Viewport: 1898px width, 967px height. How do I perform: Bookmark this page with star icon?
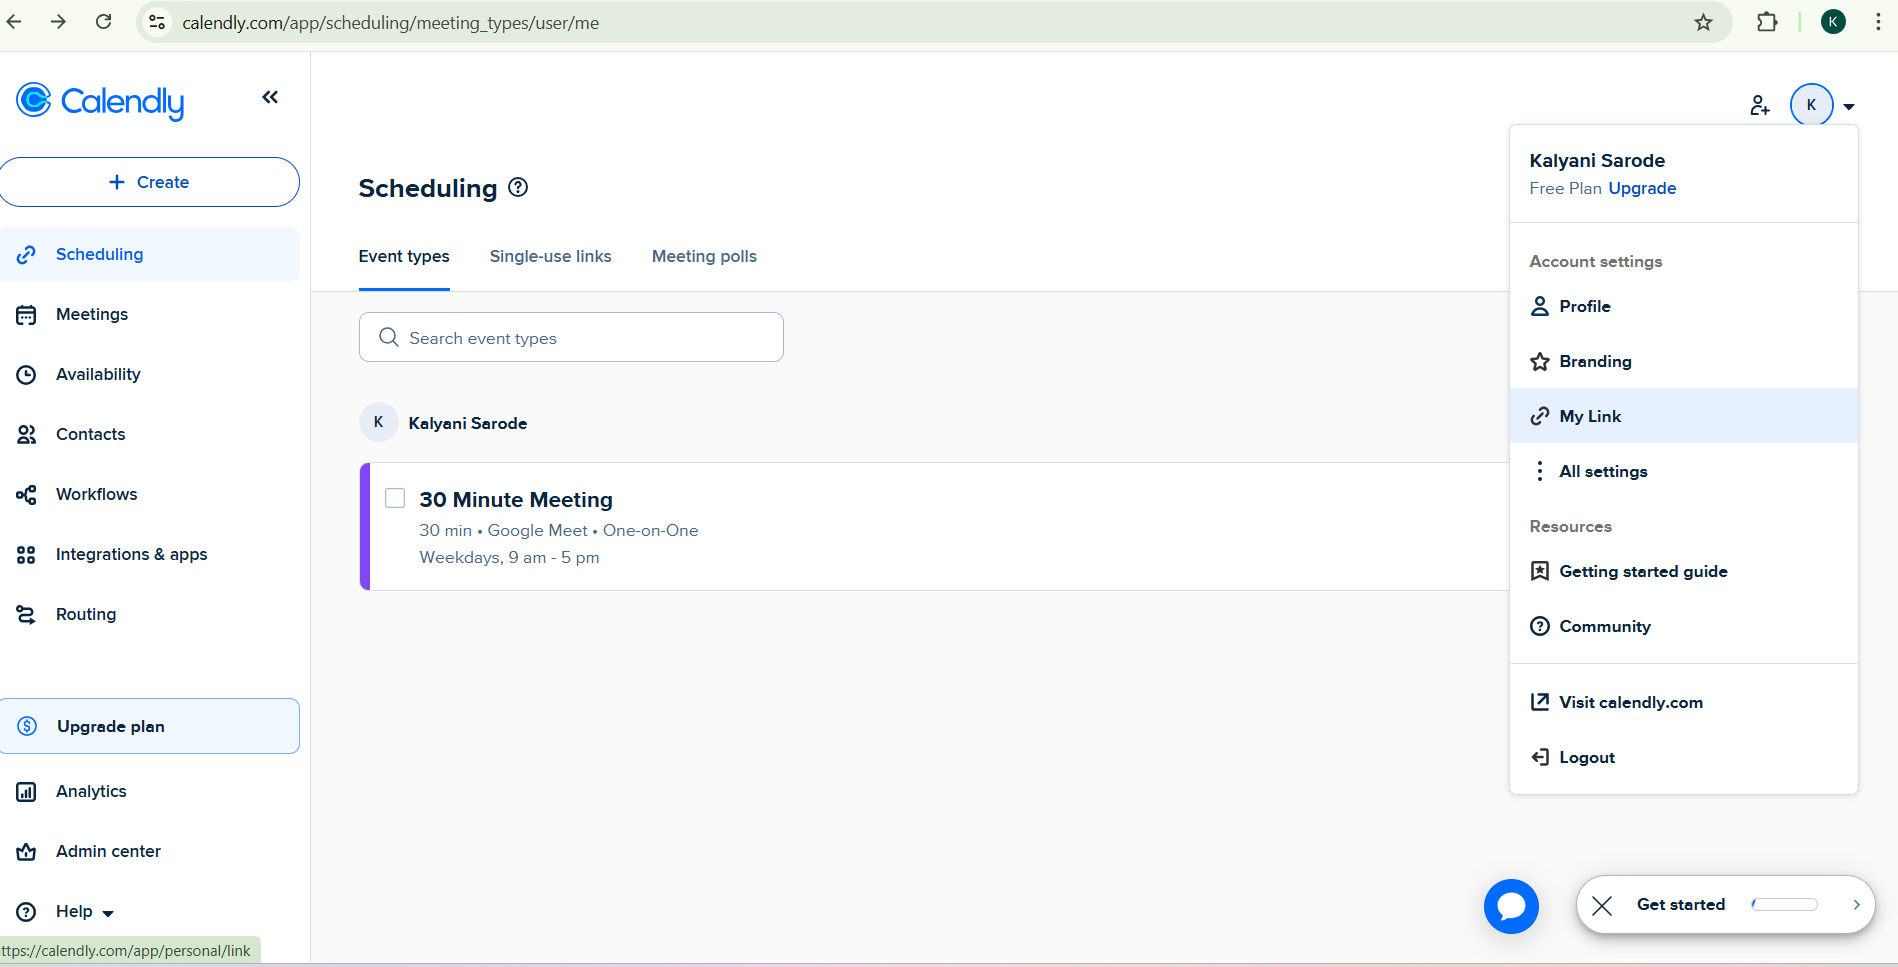1703,22
